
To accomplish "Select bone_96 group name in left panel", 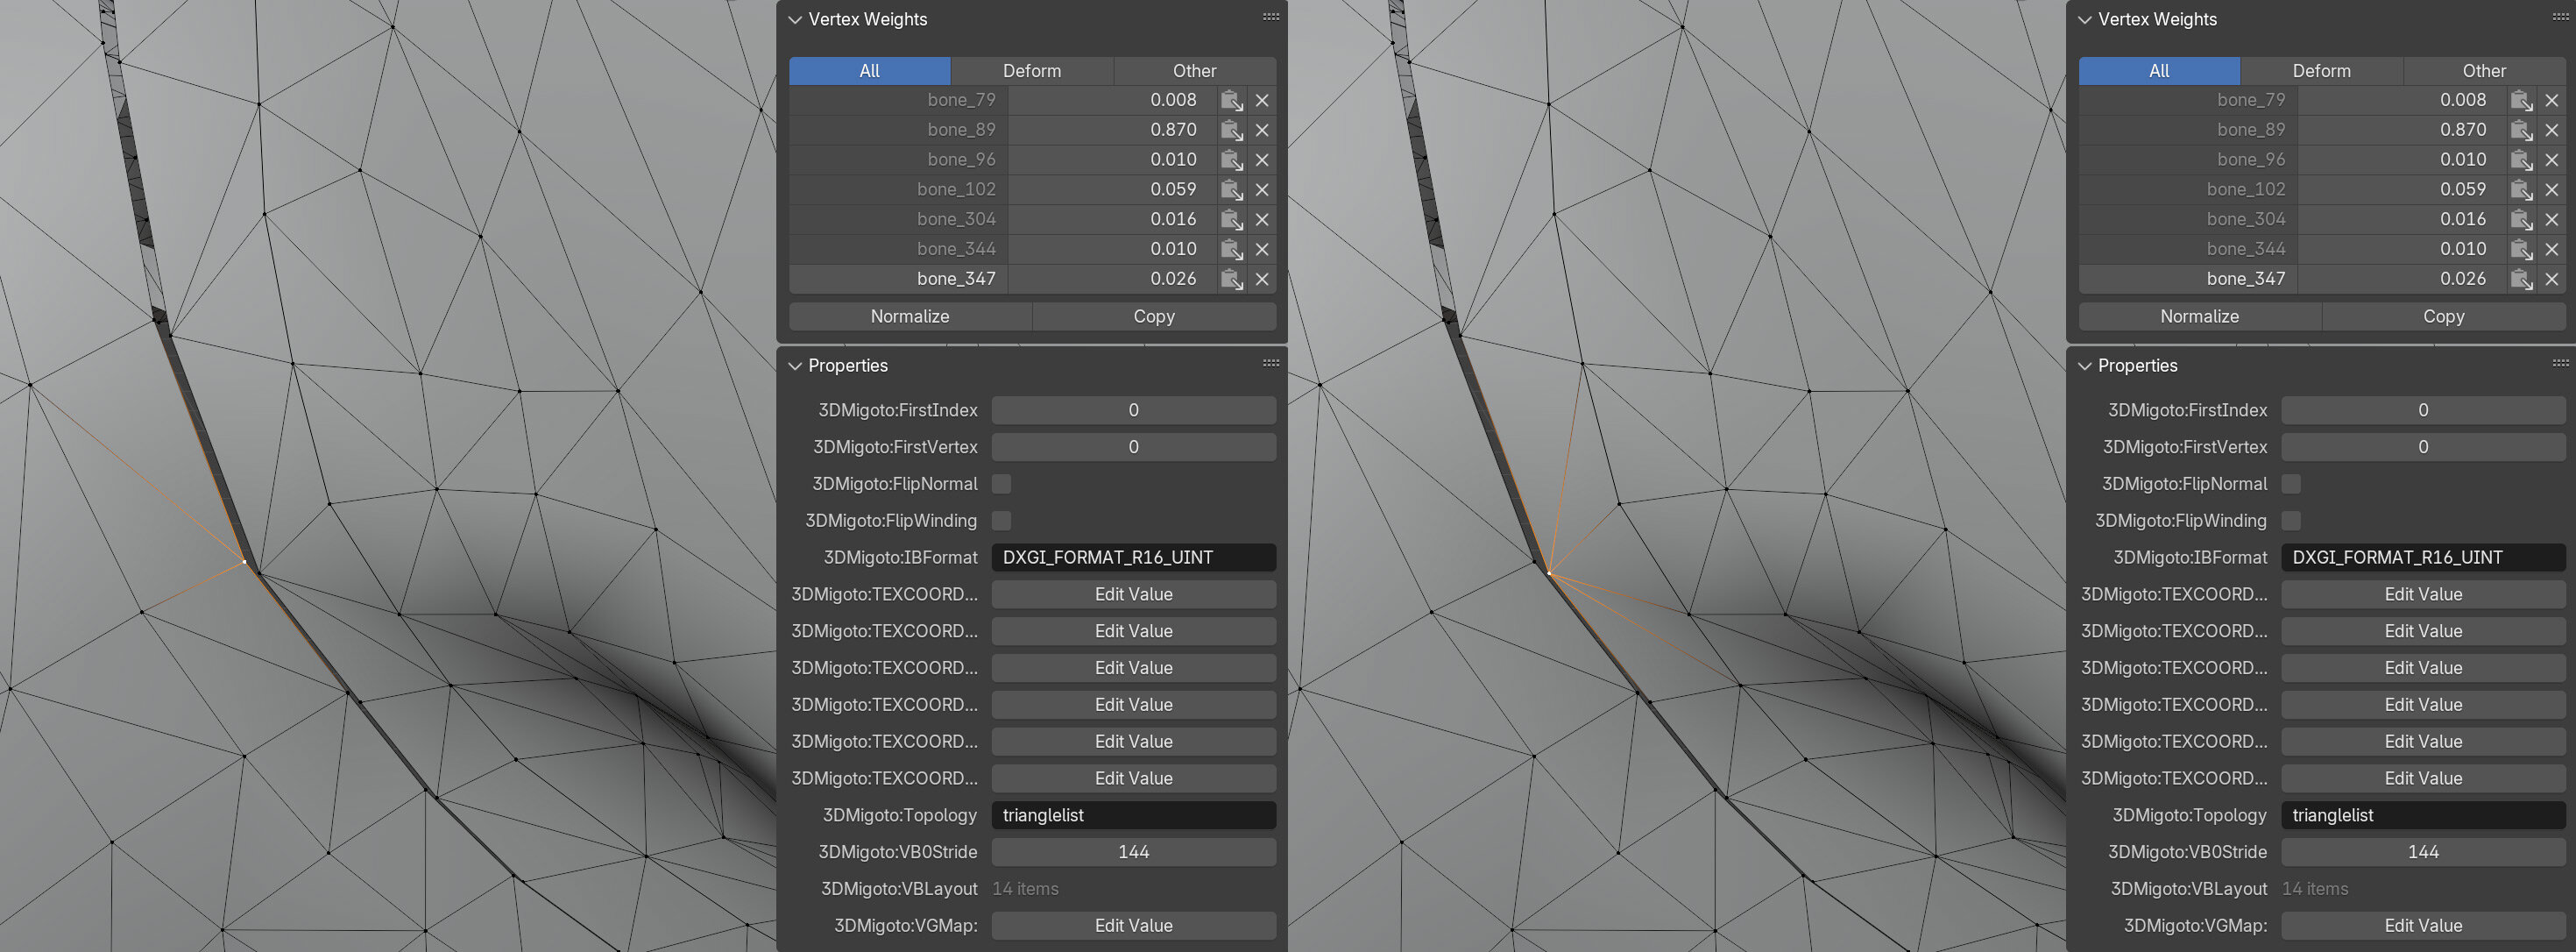I will (x=898, y=160).
